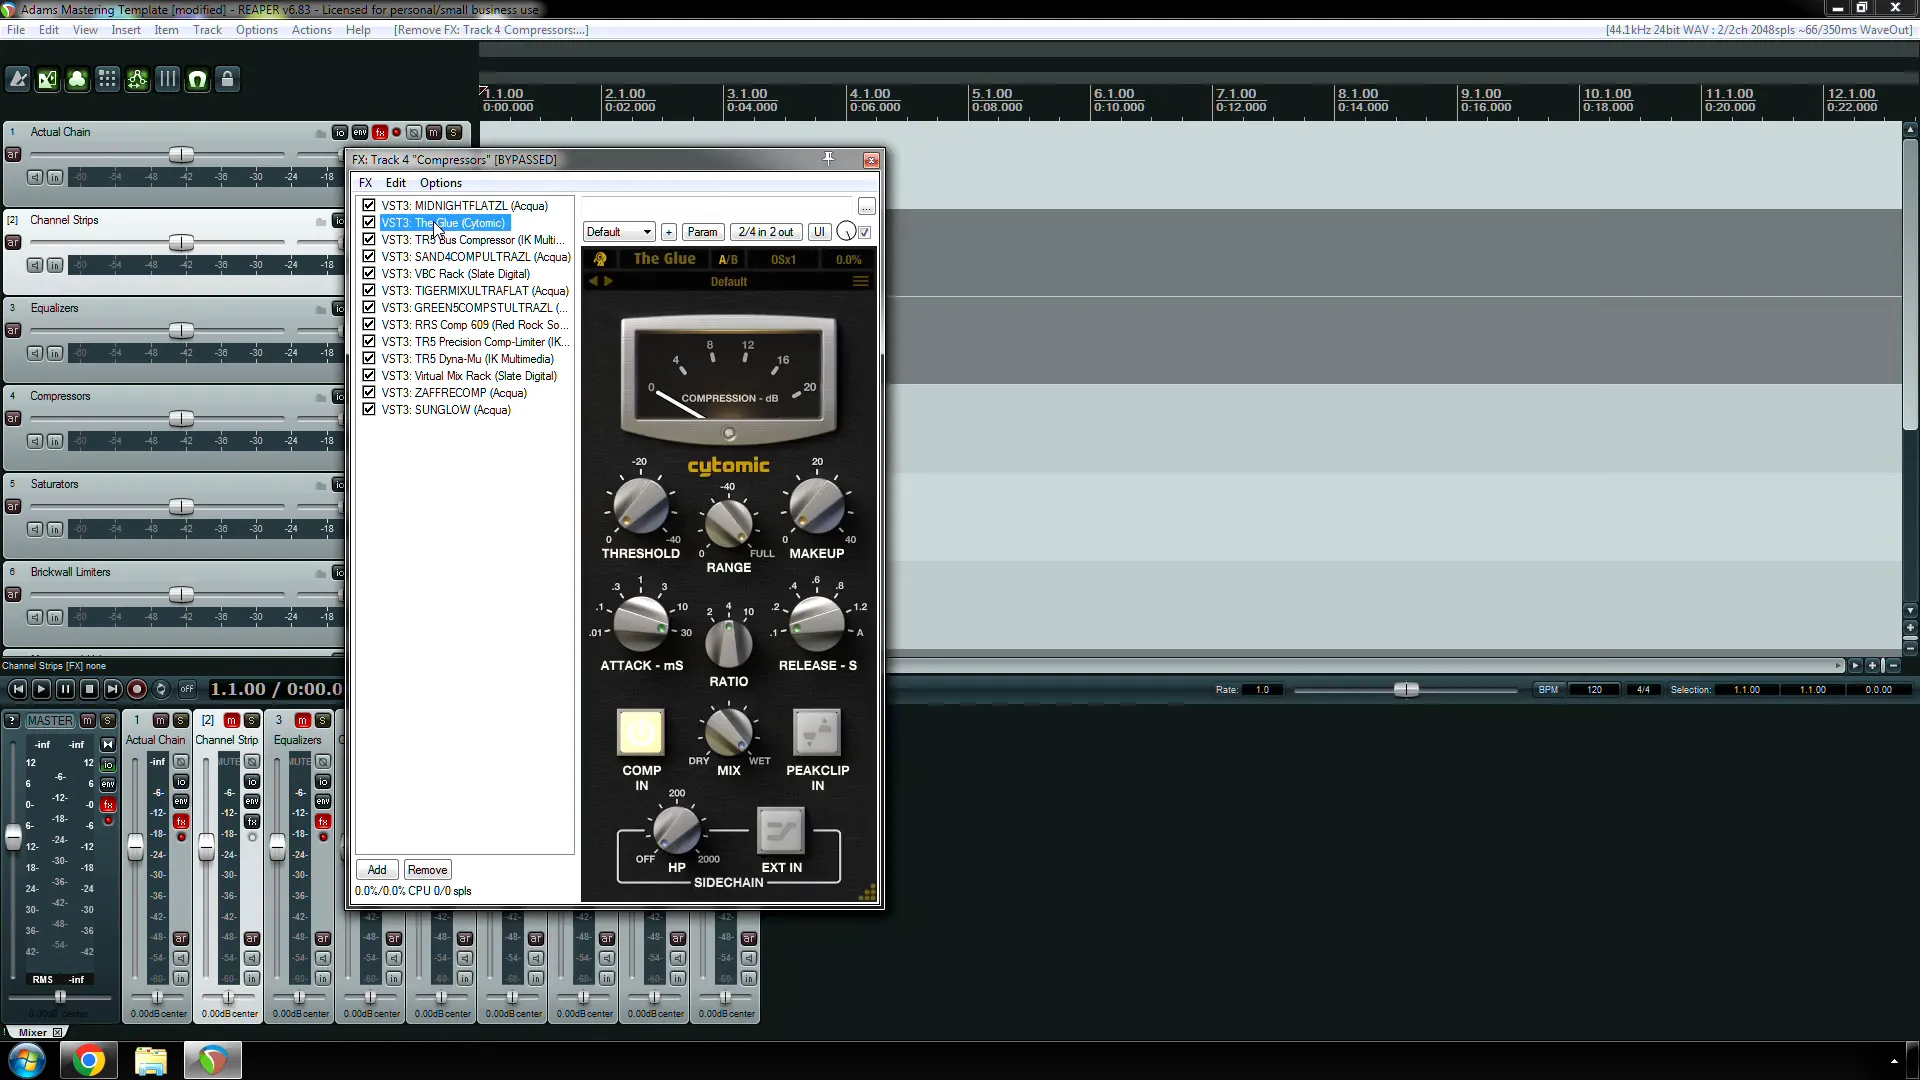Uncheck the VBC Rack (Slate Digital) plugin
Viewport: 1920px width, 1080px height.
(x=369, y=273)
